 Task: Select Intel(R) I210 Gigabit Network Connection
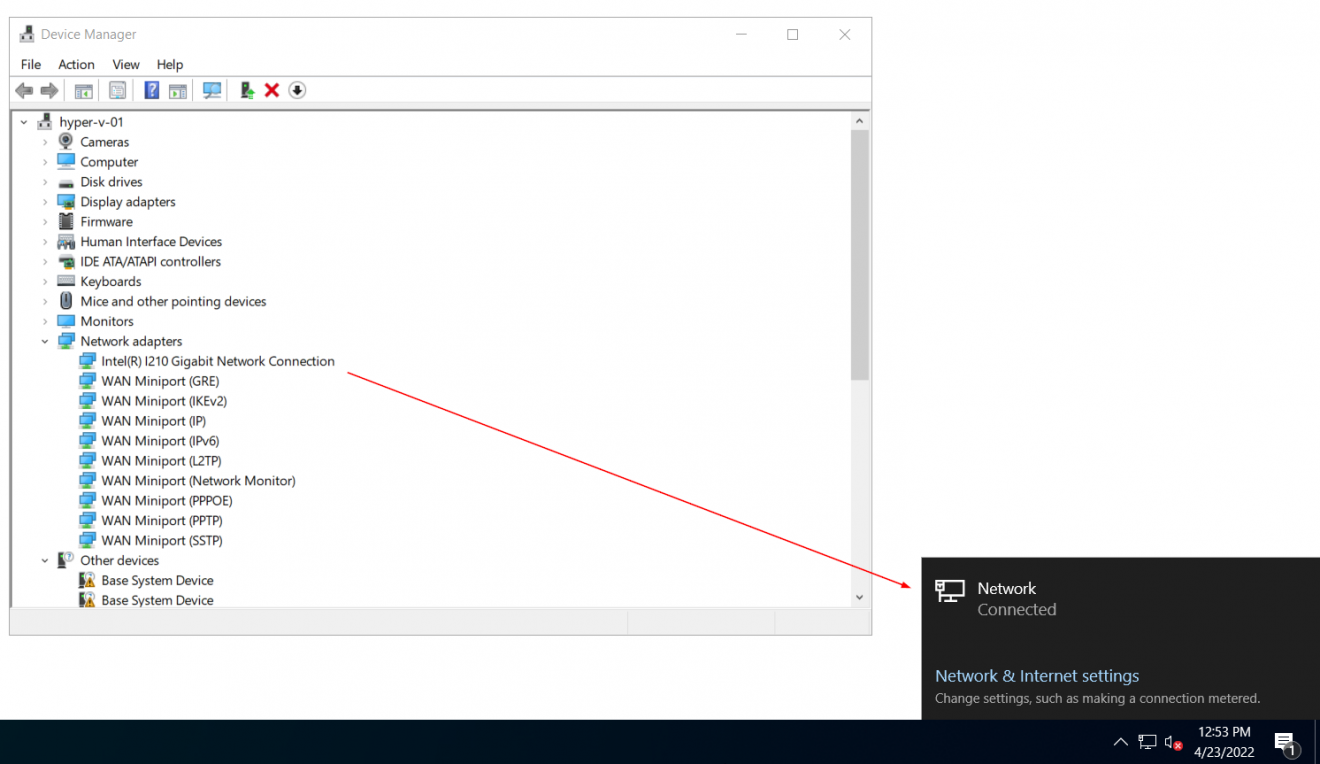click(x=218, y=361)
